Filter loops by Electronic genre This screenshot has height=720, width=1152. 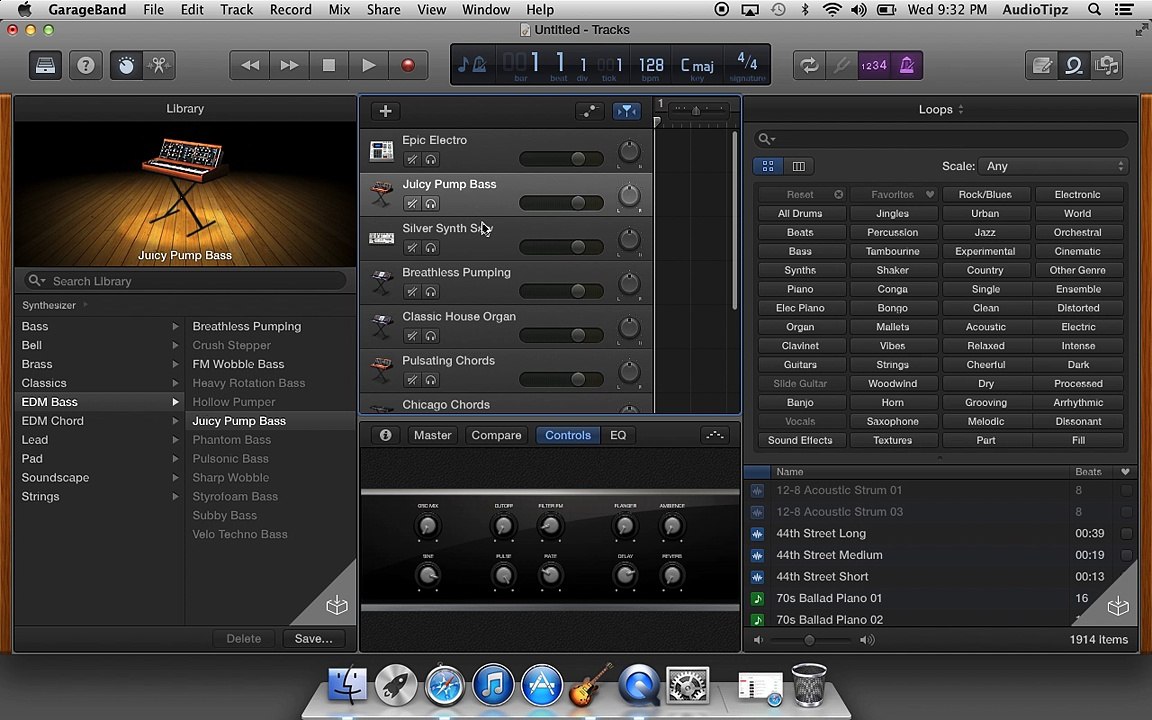(x=1077, y=194)
